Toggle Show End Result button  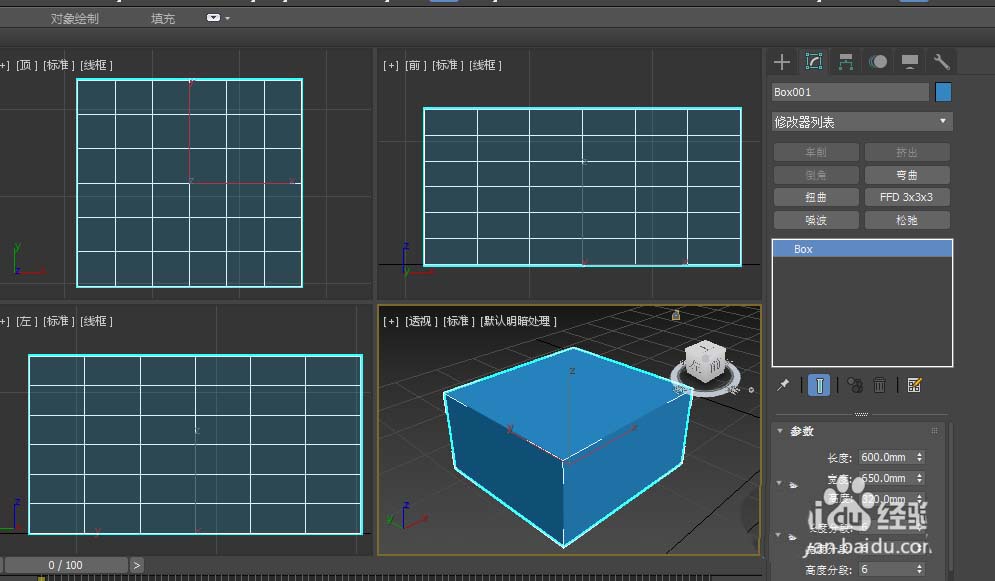coord(819,385)
